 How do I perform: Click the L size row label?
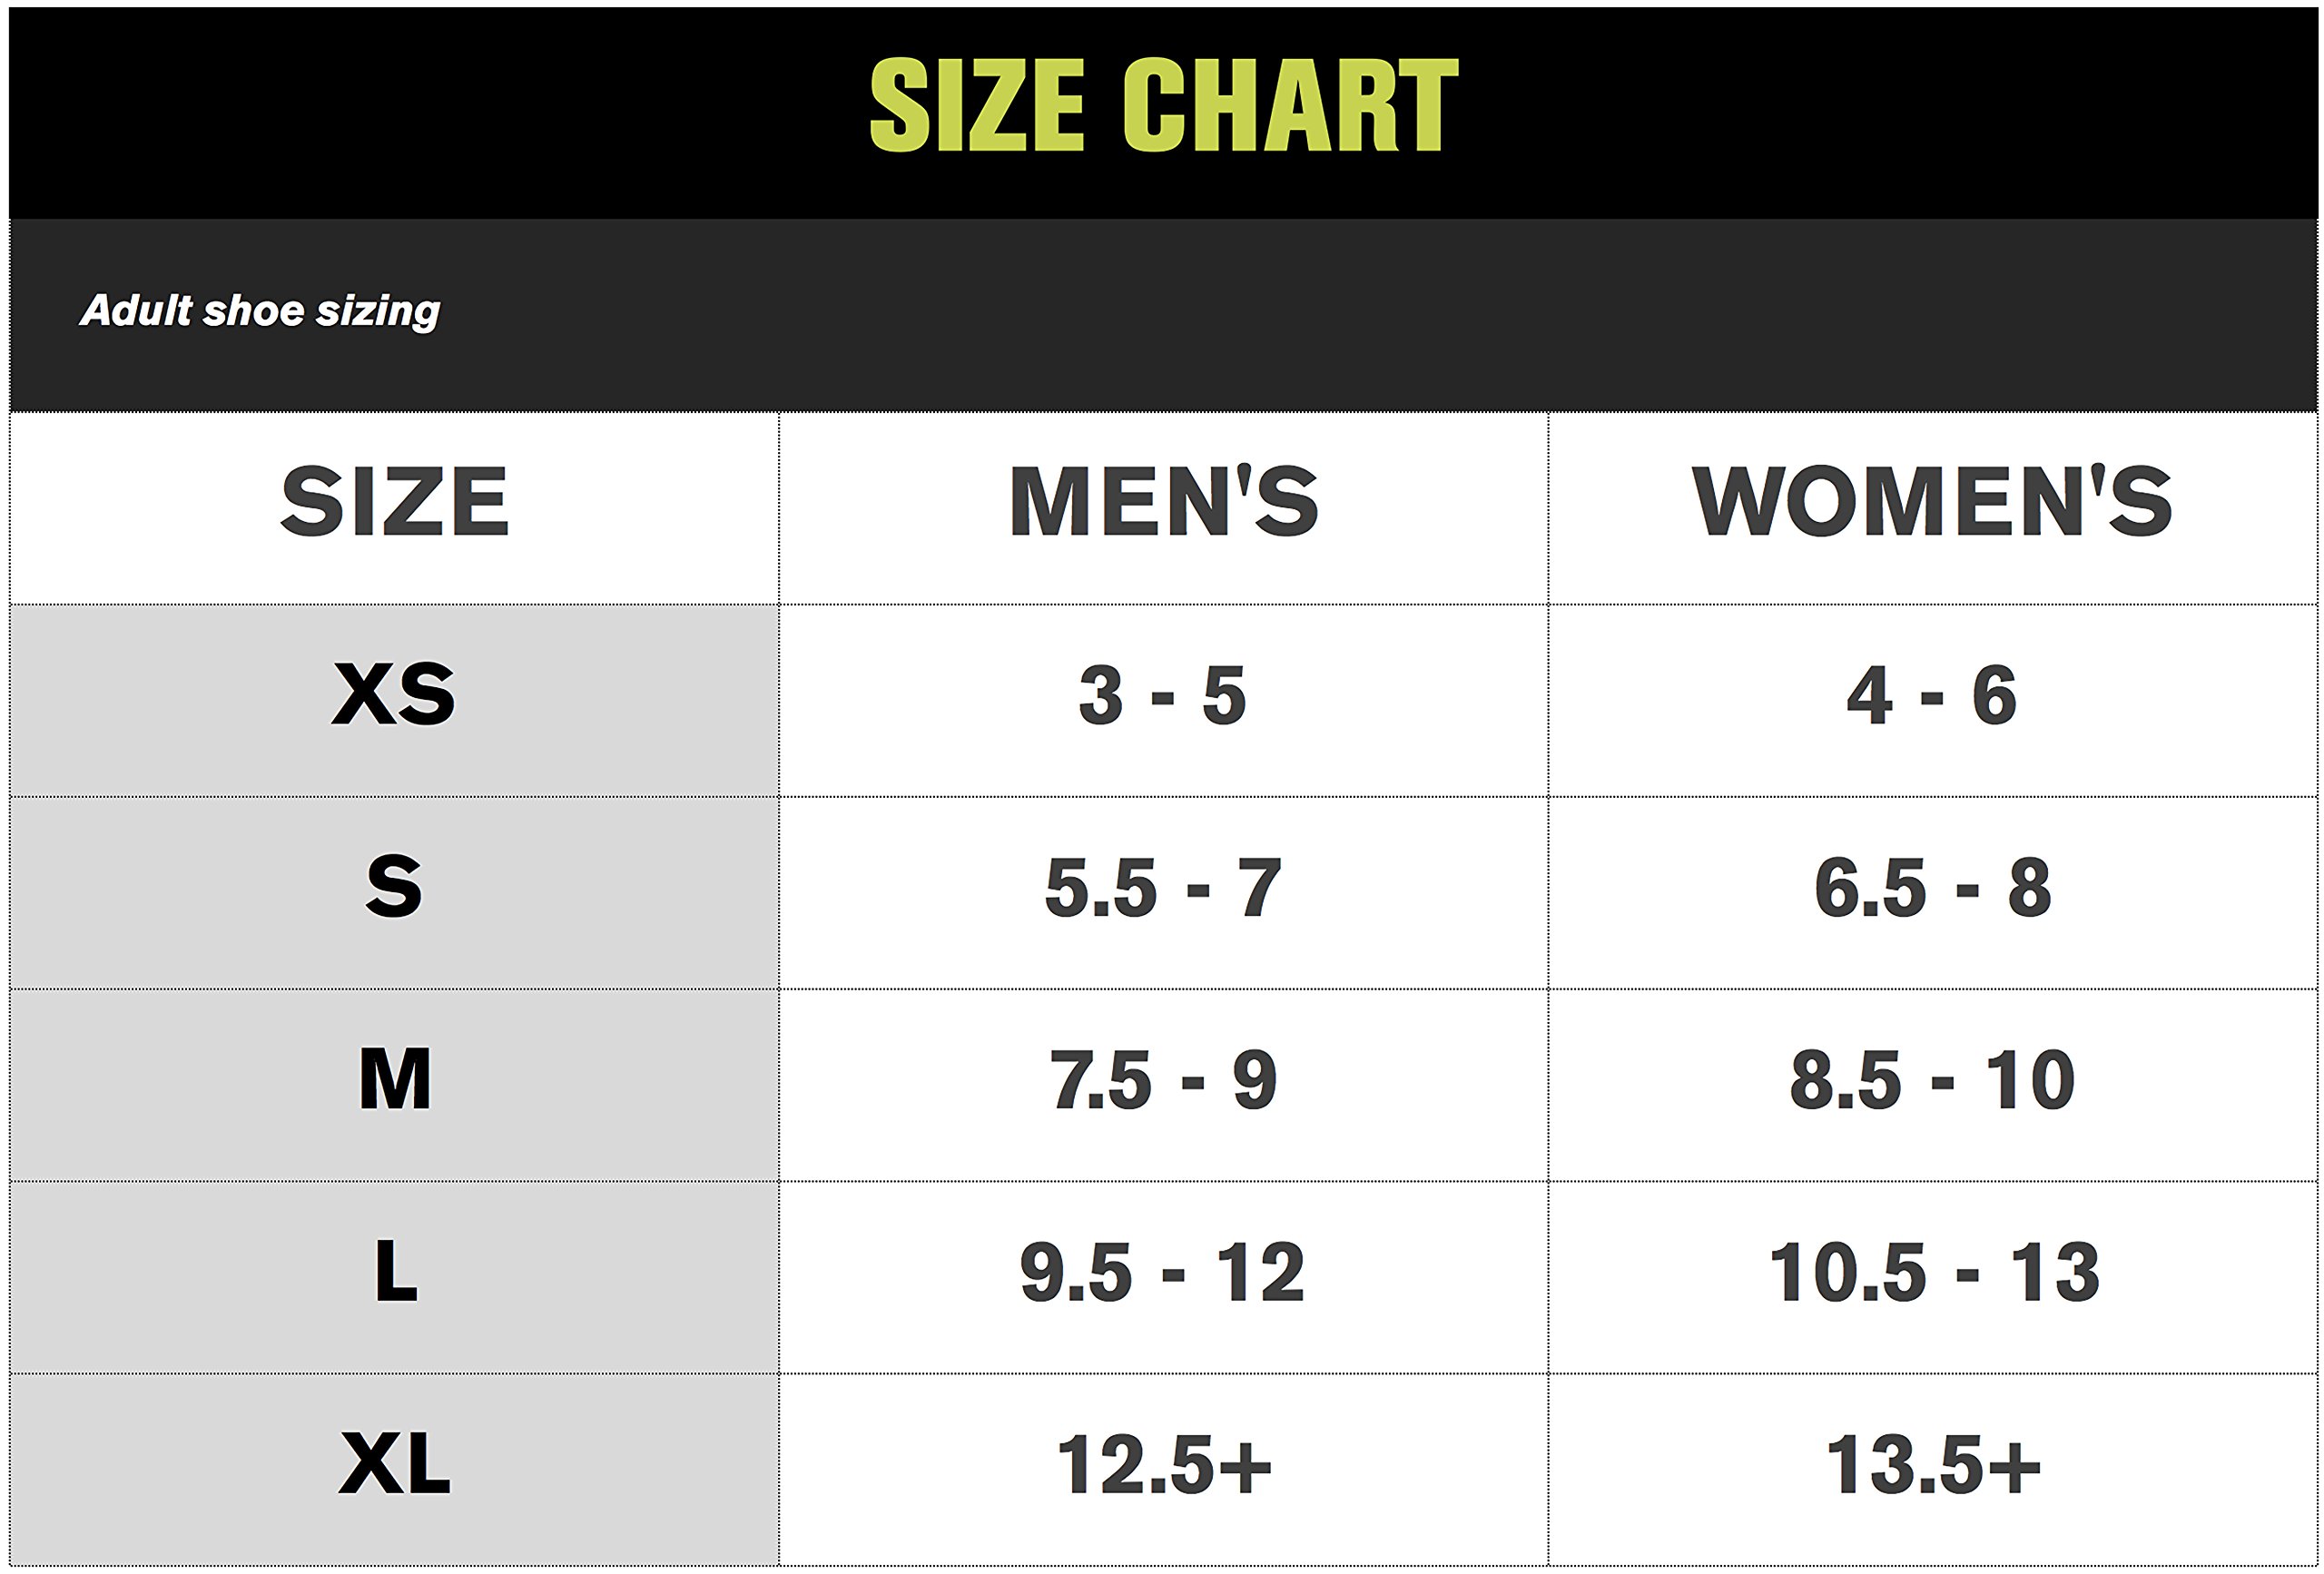coord(394,1272)
